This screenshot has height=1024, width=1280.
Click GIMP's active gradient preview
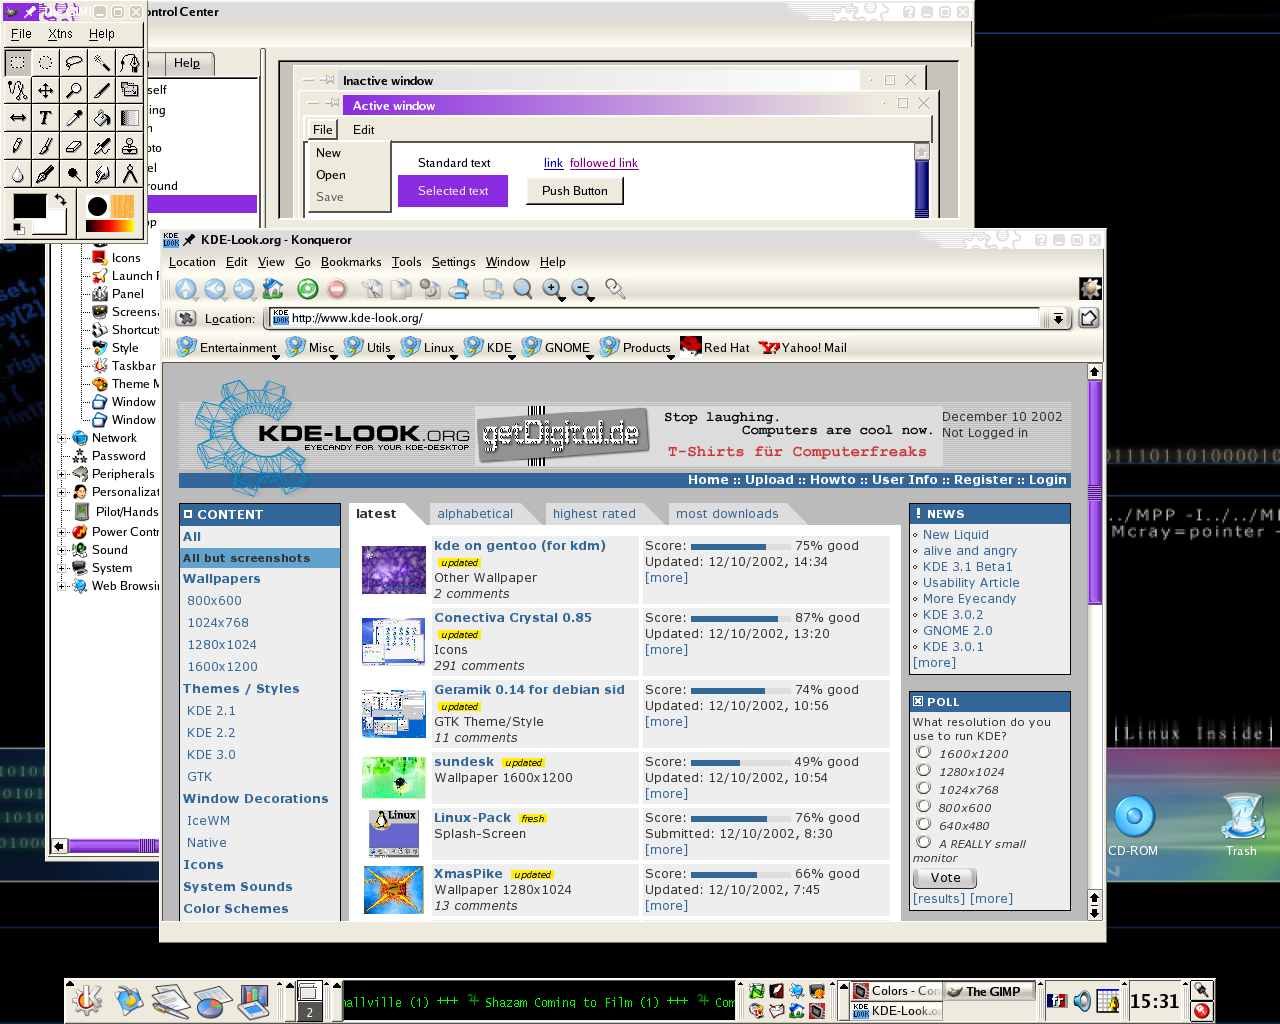(x=110, y=226)
